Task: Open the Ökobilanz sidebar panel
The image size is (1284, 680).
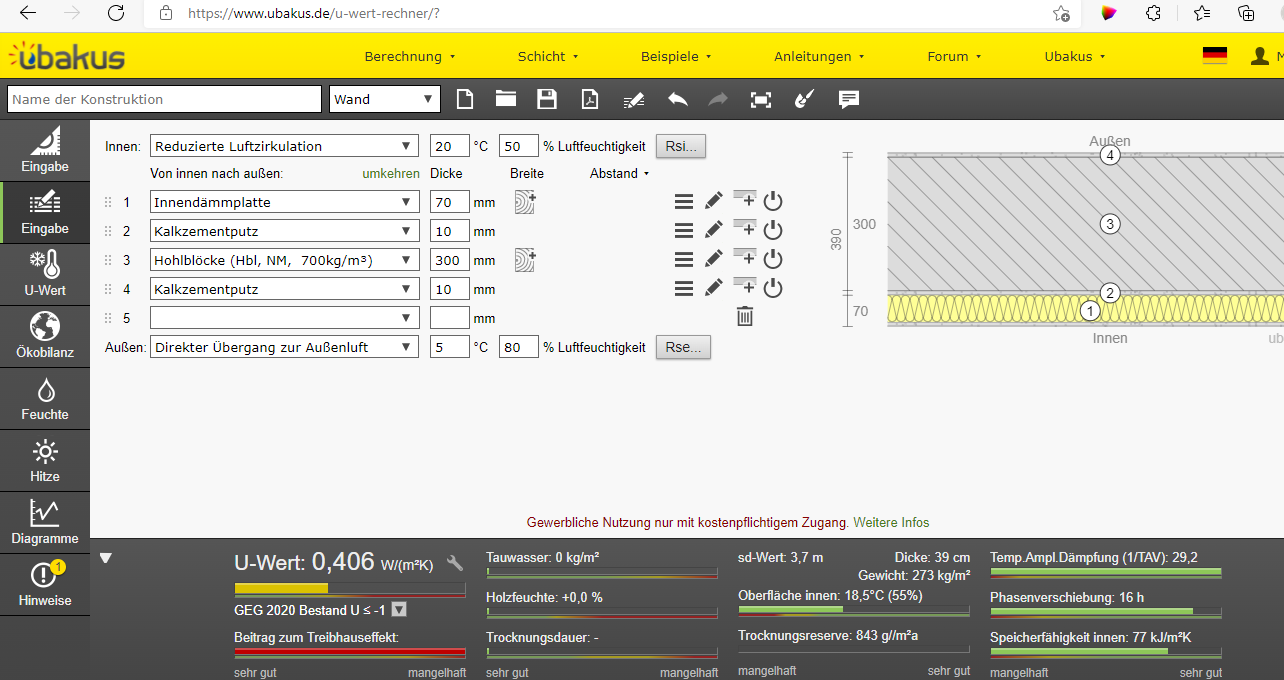Action: pos(45,338)
